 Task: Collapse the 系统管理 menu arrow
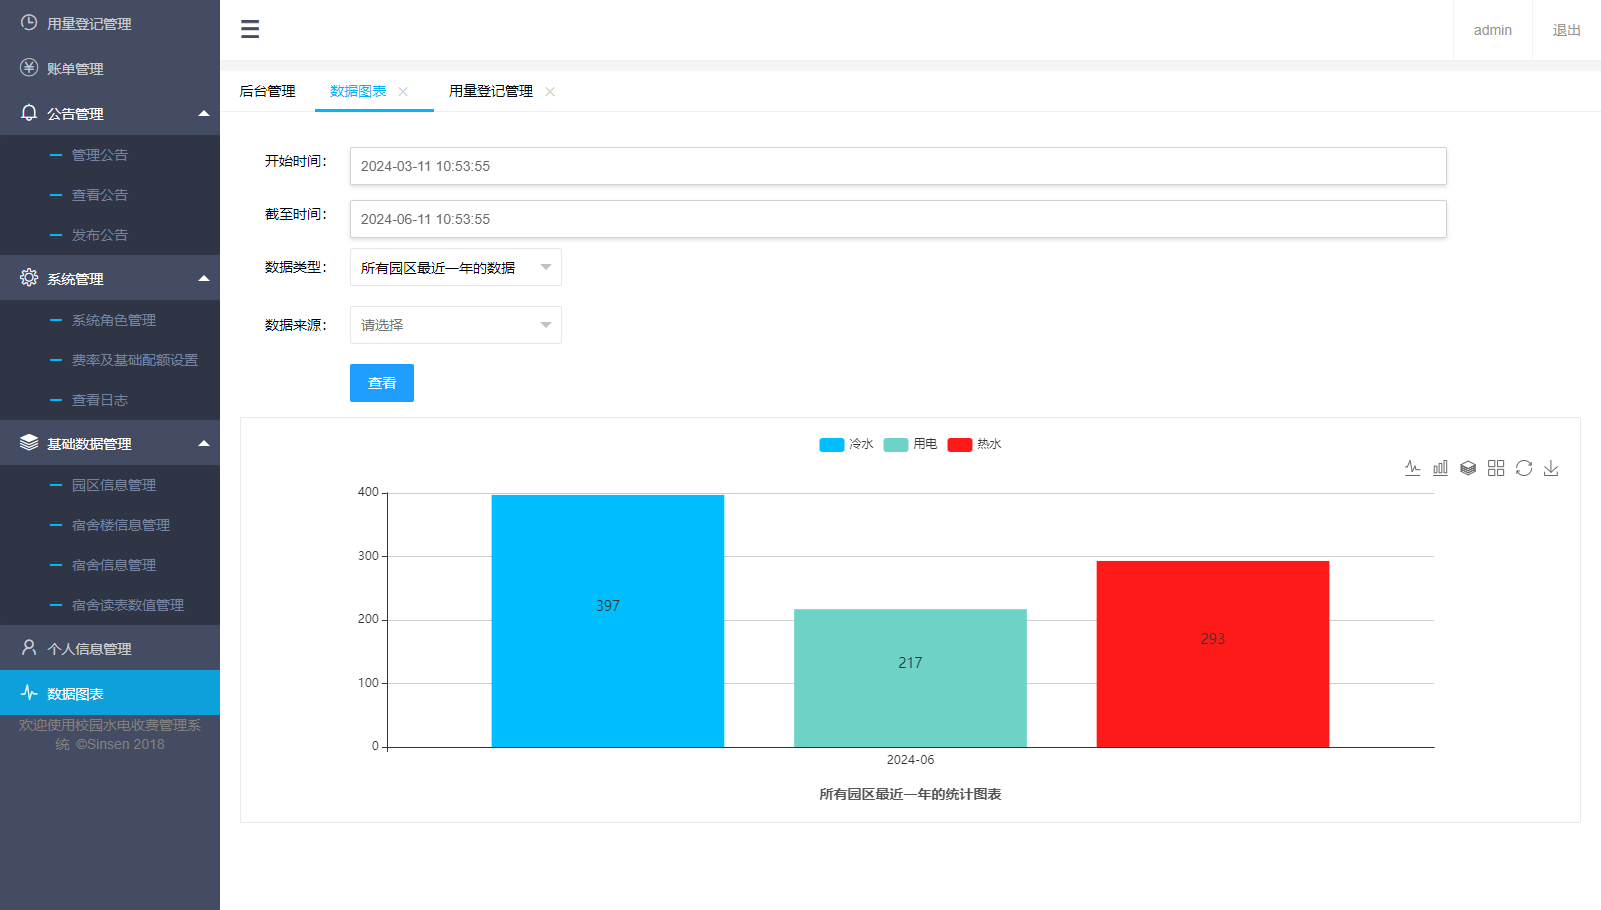pos(204,278)
